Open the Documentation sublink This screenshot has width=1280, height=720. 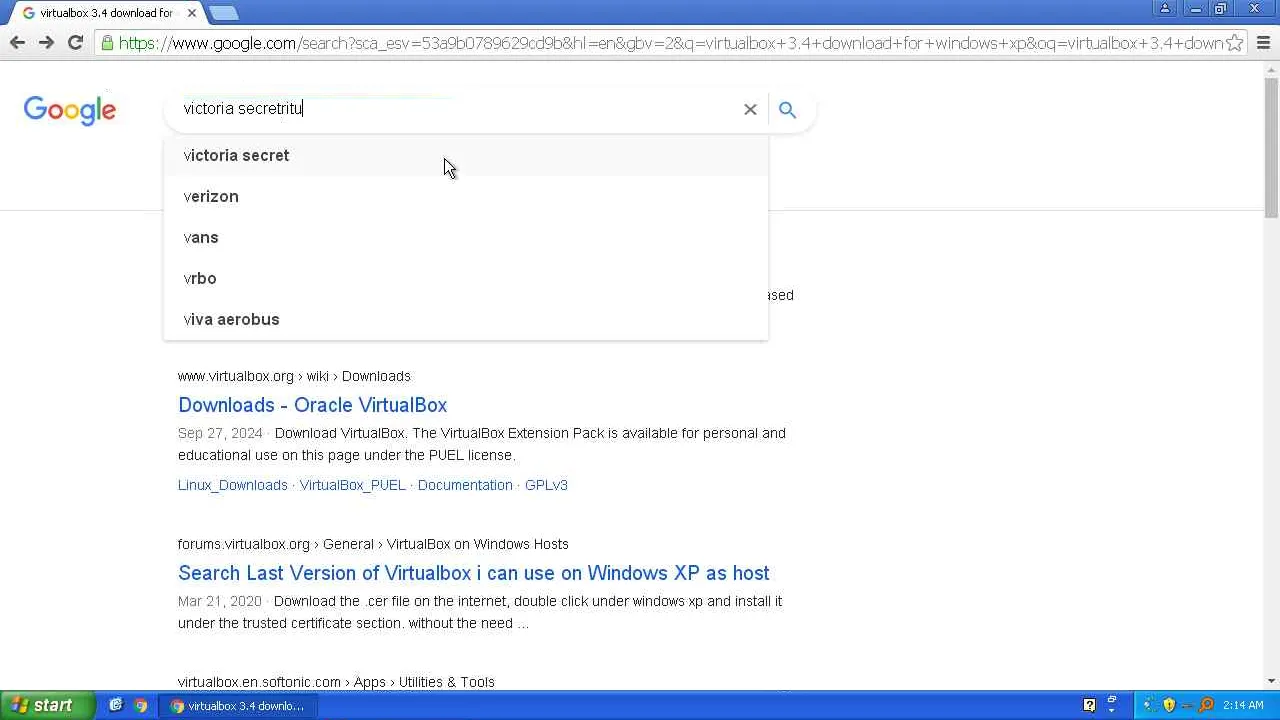[x=465, y=485]
